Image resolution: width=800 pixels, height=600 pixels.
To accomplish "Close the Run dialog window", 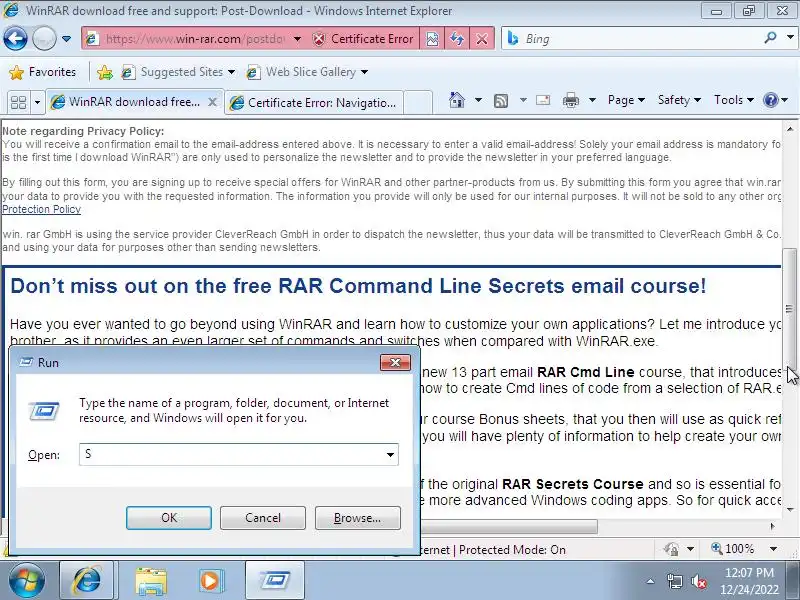I will pyautogui.click(x=395, y=363).
